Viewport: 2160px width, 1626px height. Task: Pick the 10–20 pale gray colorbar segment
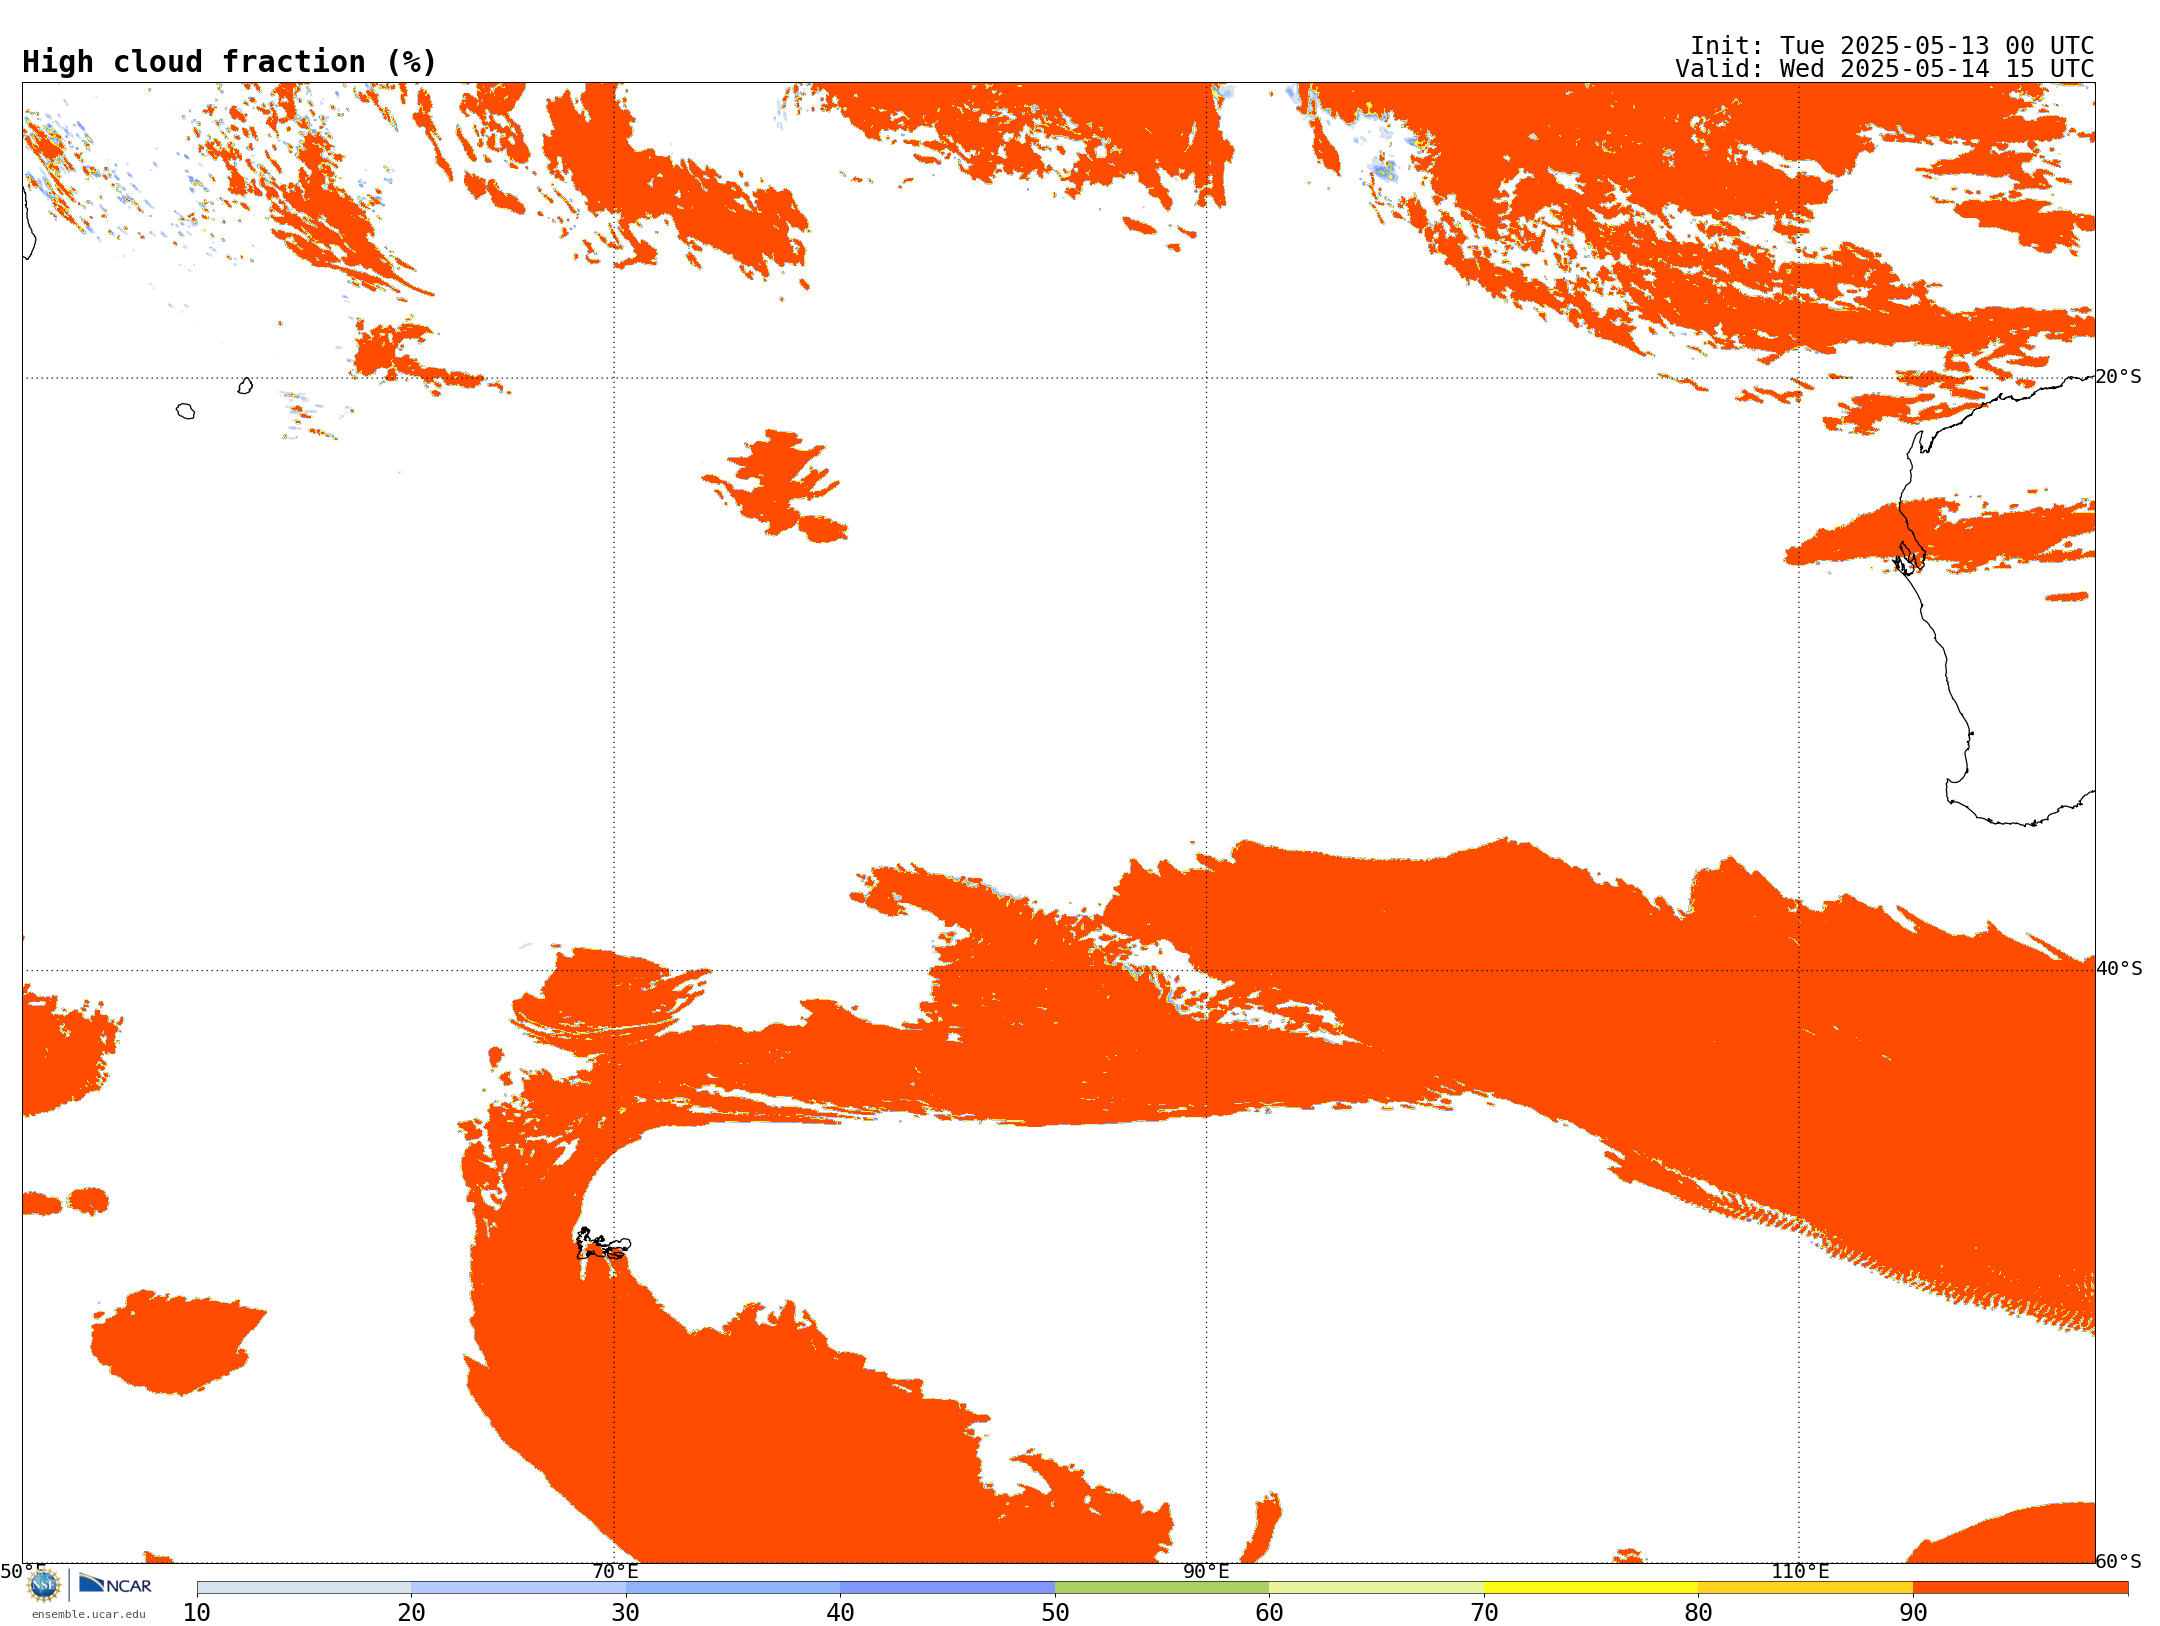point(304,1588)
